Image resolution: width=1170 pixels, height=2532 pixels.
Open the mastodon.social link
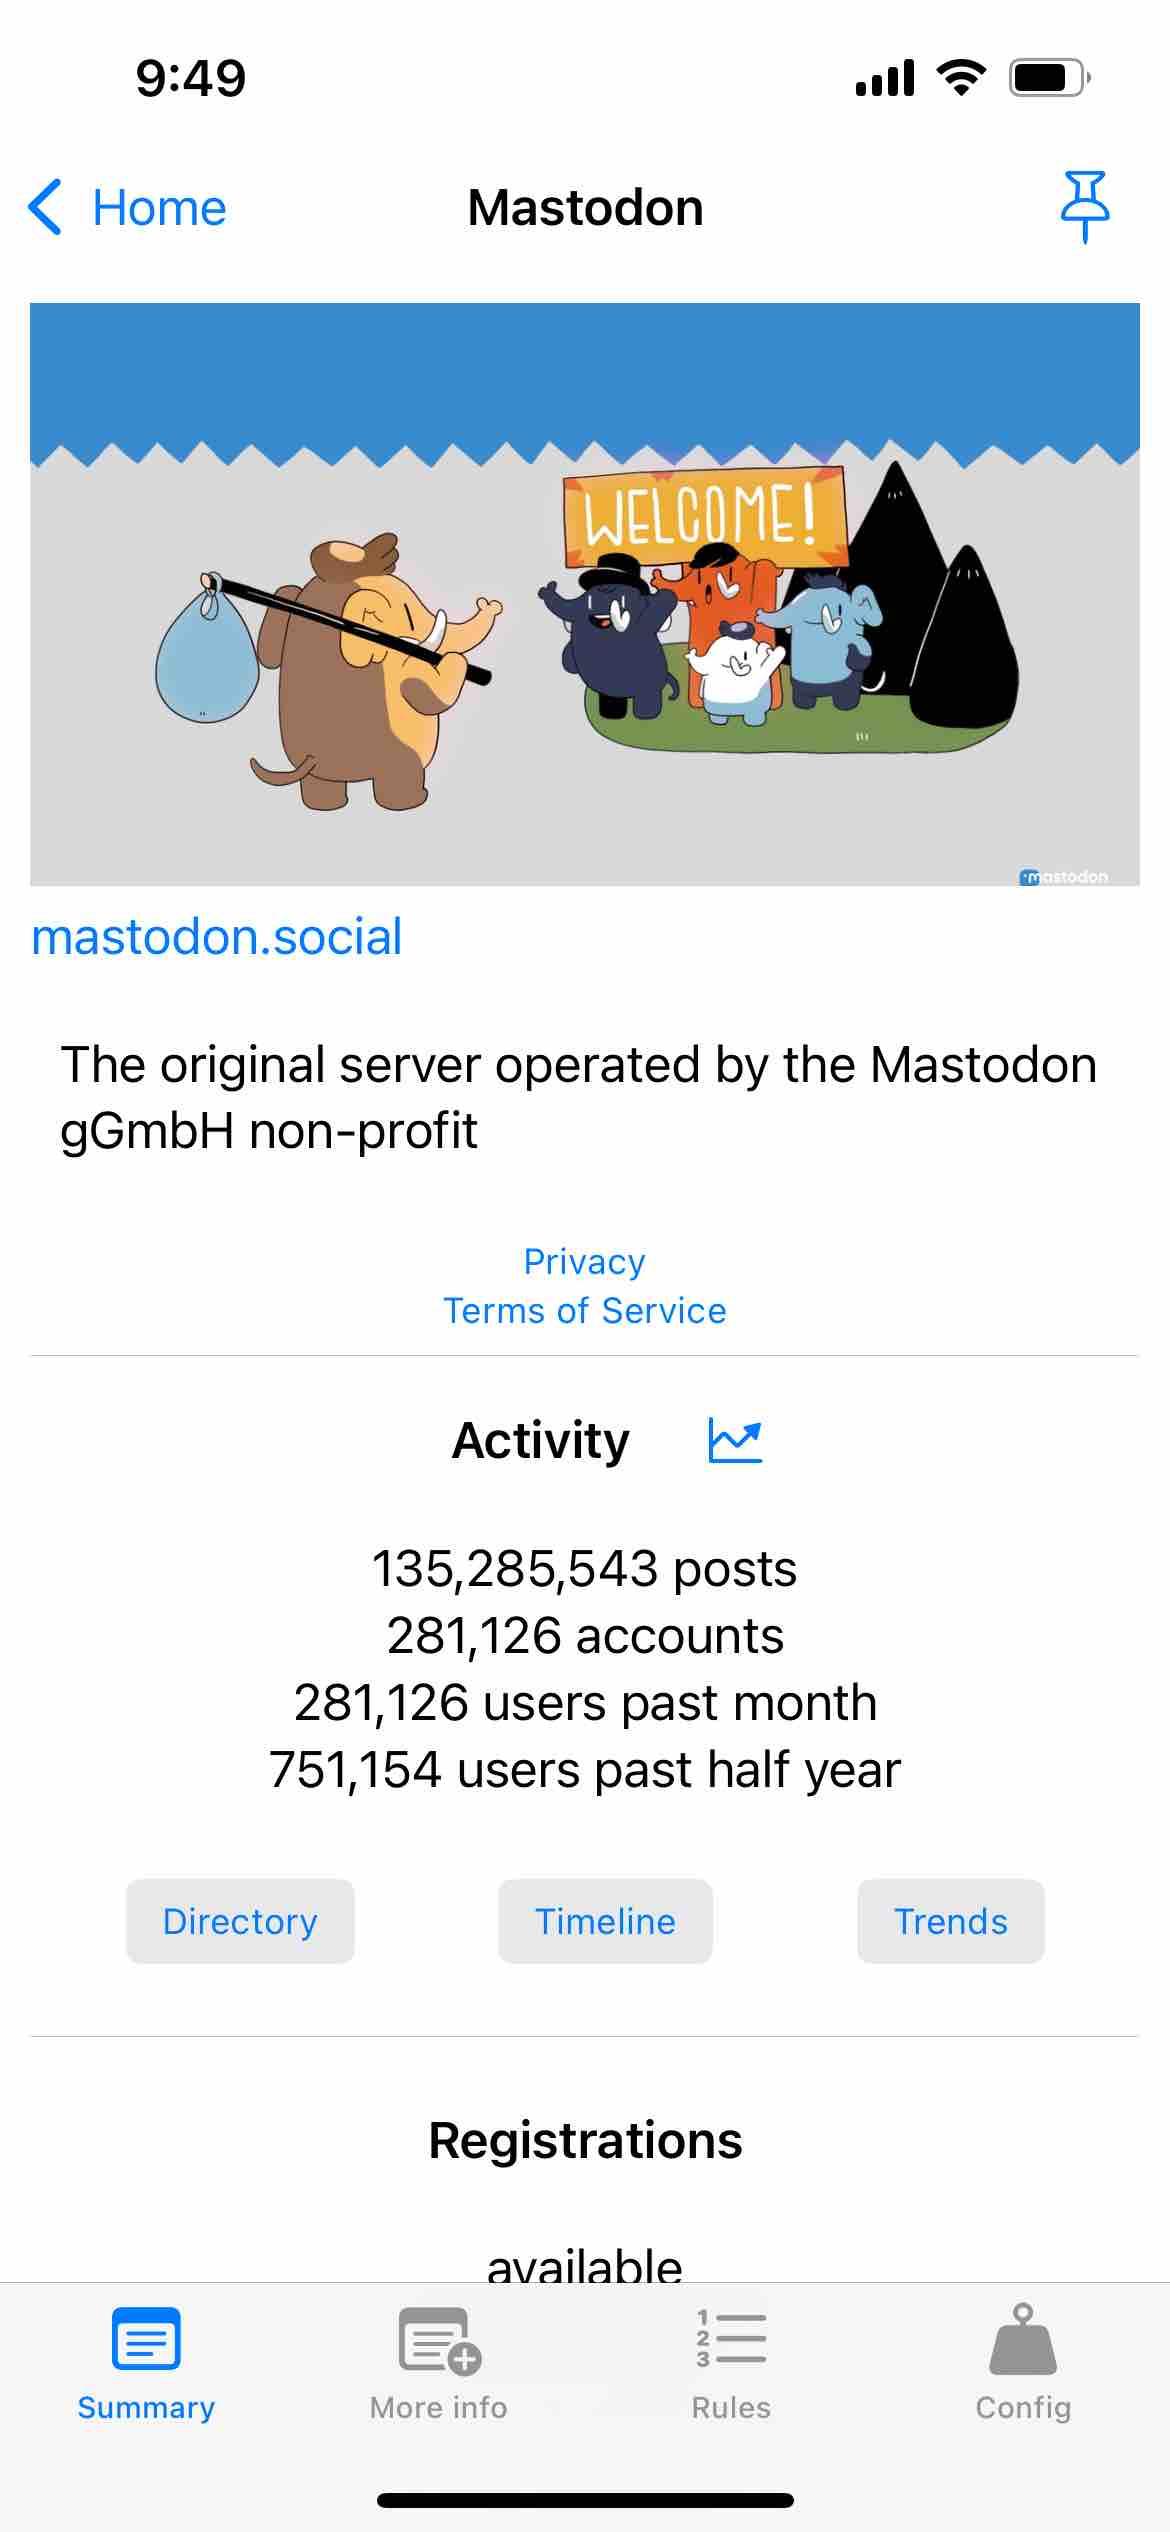coord(217,937)
